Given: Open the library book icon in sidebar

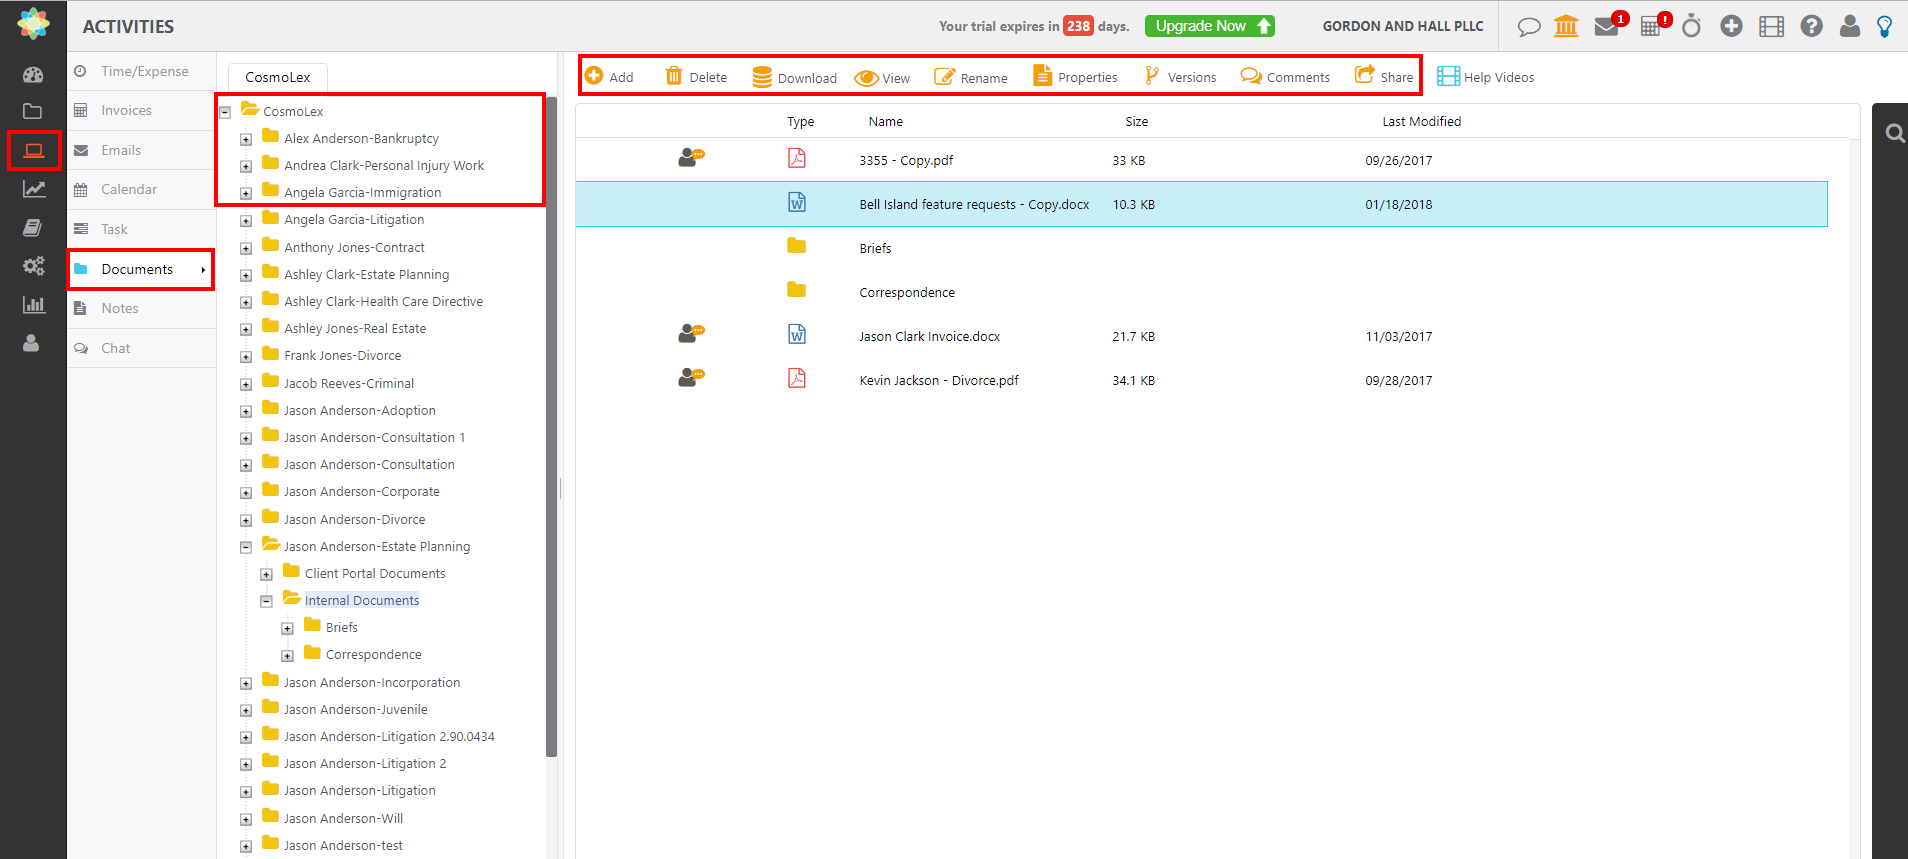Looking at the screenshot, I should coord(33,228).
